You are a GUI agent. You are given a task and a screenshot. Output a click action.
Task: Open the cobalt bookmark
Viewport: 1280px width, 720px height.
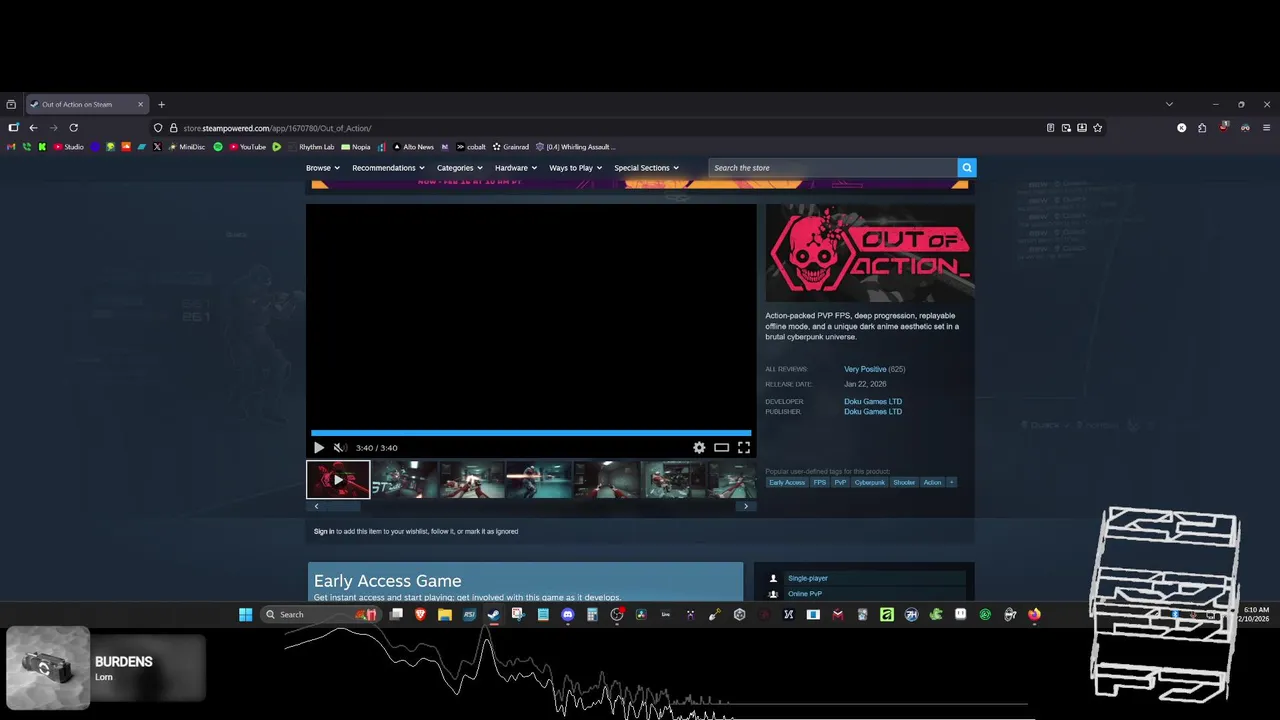click(x=471, y=147)
